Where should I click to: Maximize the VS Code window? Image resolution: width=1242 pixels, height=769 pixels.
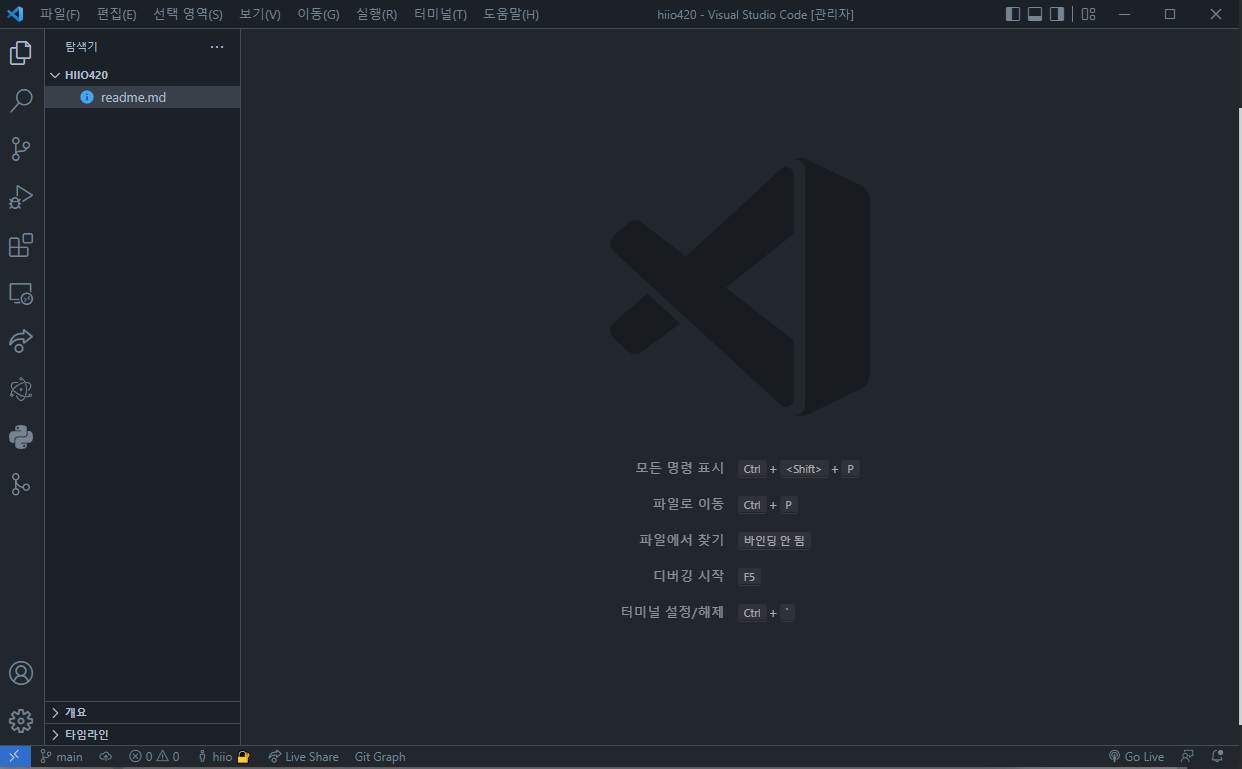click(x=1169, y=14)
